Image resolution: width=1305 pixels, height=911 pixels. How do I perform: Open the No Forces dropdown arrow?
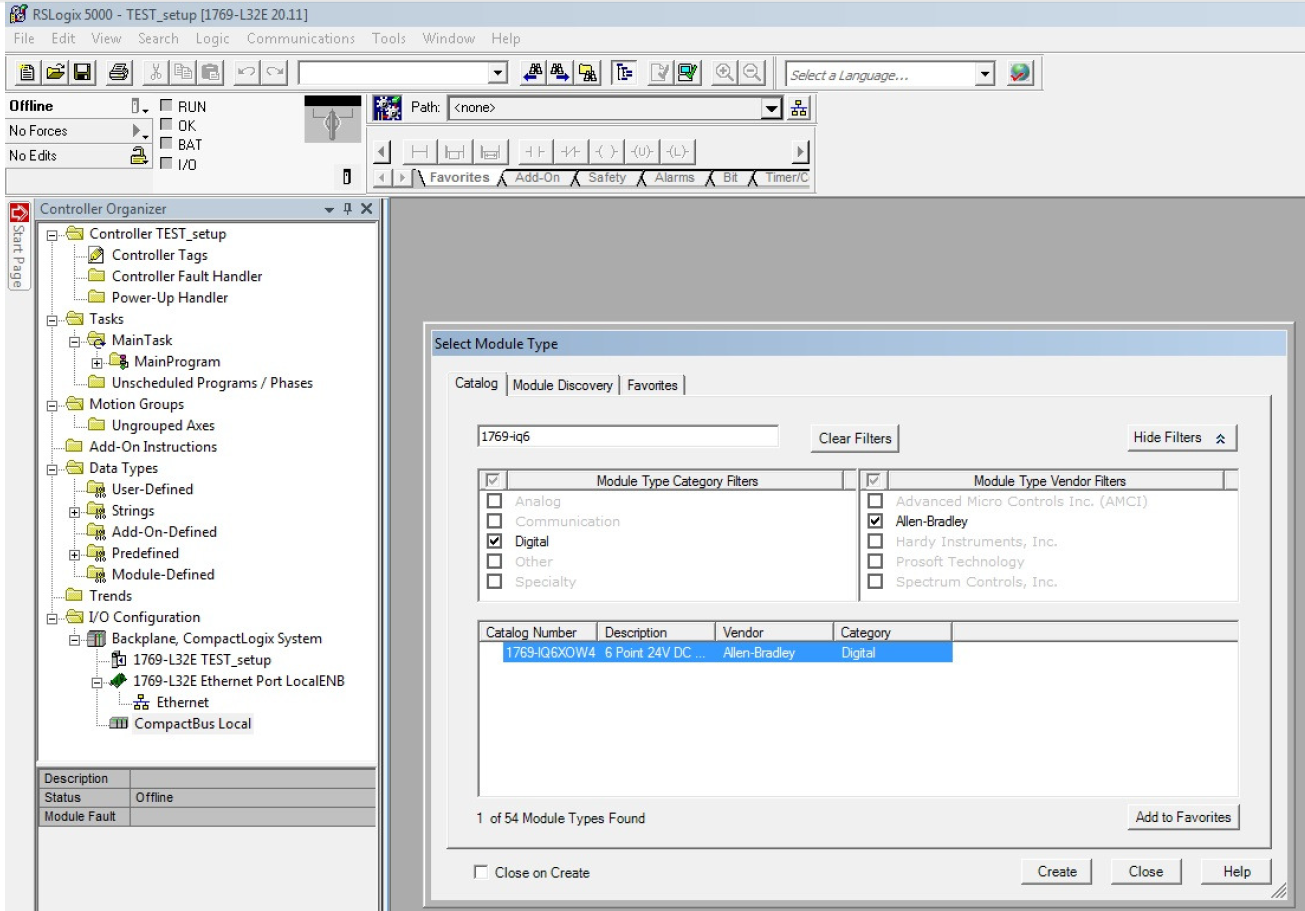point(140,131)
